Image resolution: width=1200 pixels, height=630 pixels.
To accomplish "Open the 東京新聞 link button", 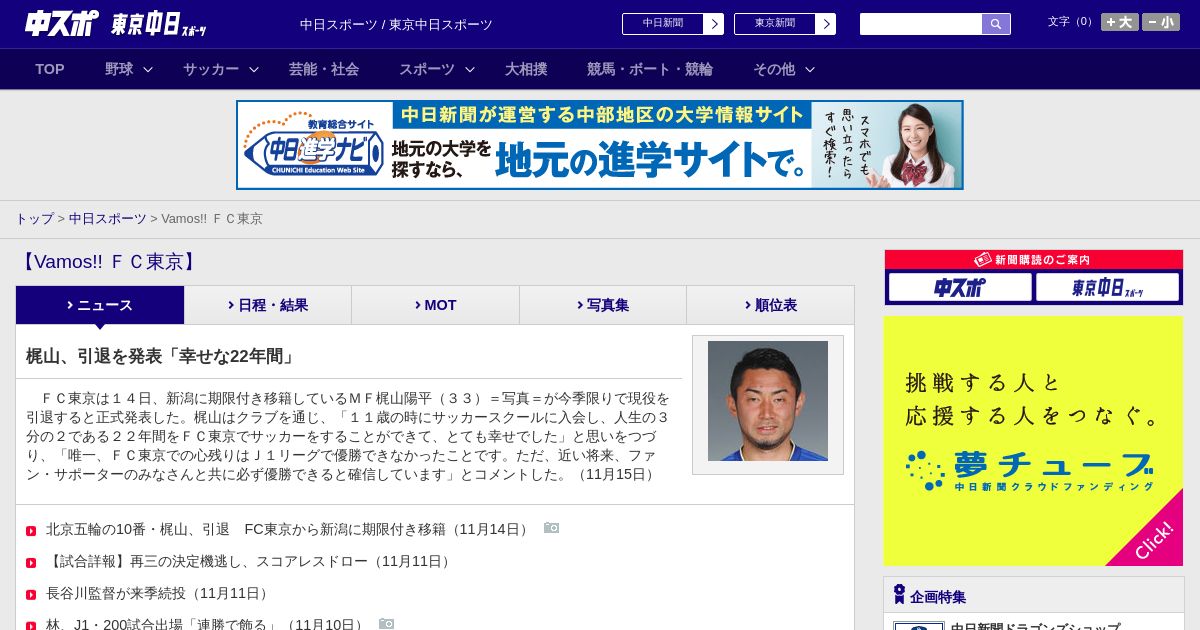I will [x=775, y=24].
